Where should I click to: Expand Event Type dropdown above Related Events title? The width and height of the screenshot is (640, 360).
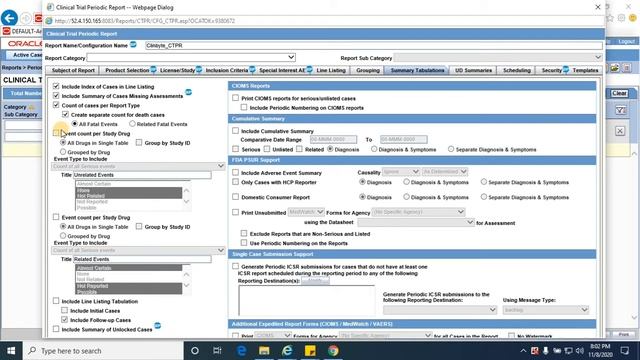138,250
